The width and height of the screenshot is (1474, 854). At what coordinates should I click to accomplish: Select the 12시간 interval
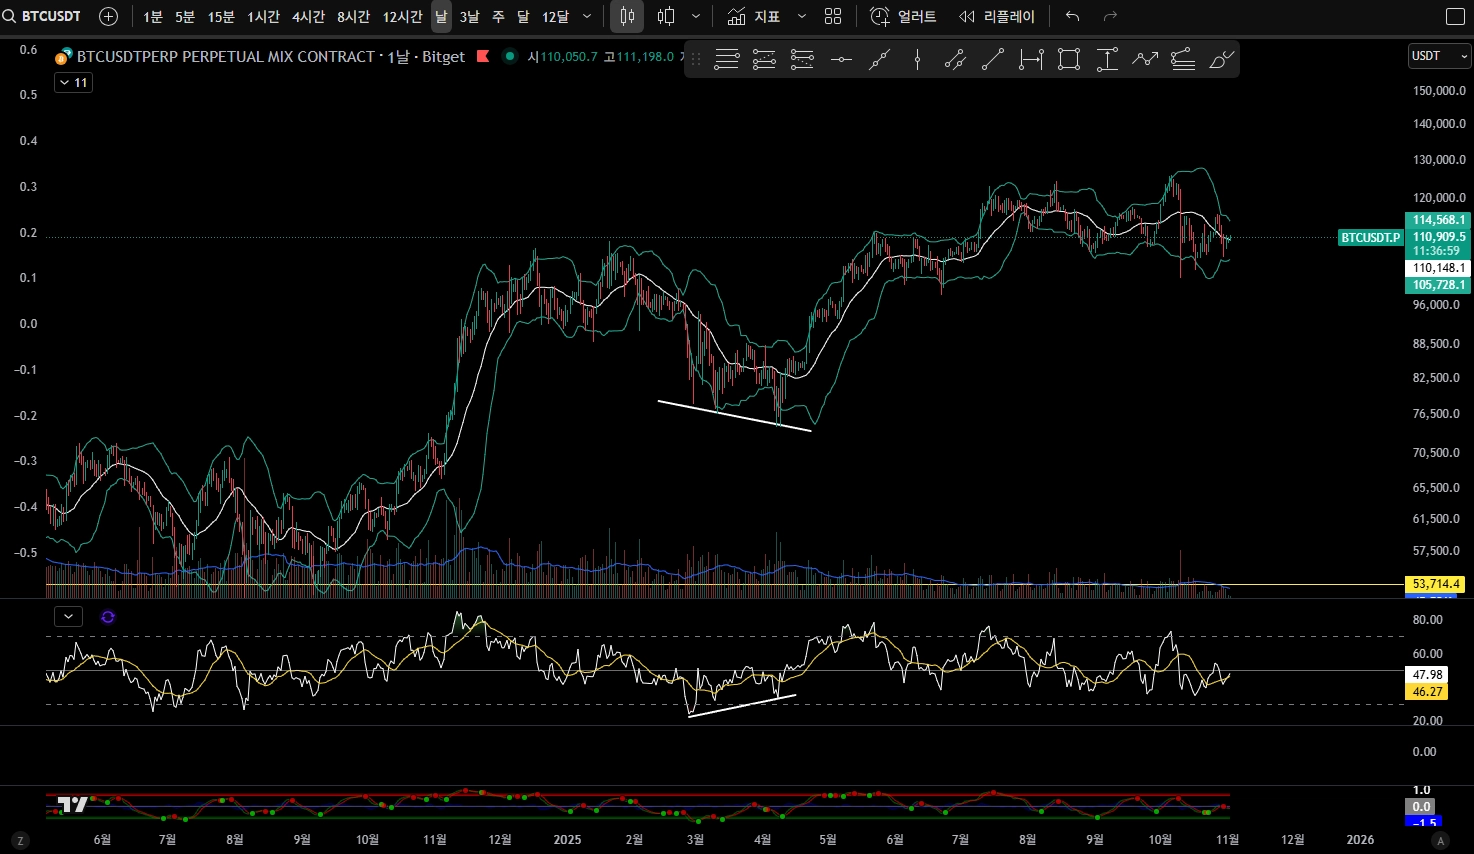coord(402,16)
